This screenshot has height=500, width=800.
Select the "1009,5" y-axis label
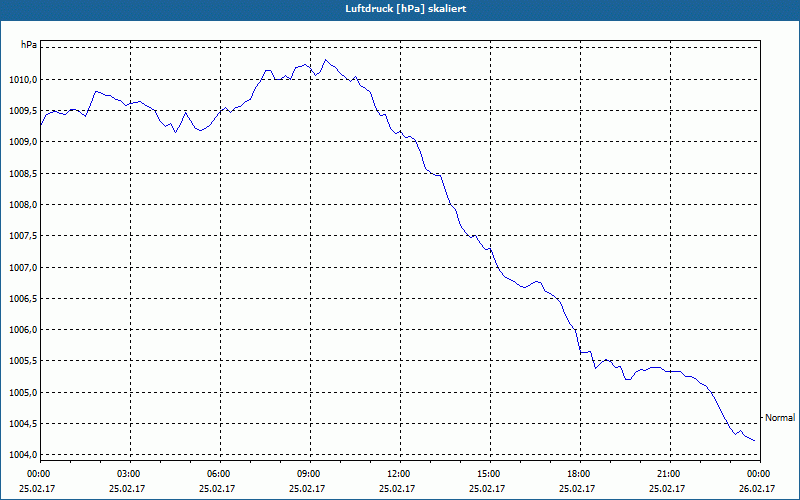pyautogui.click(x=22, y=111)
